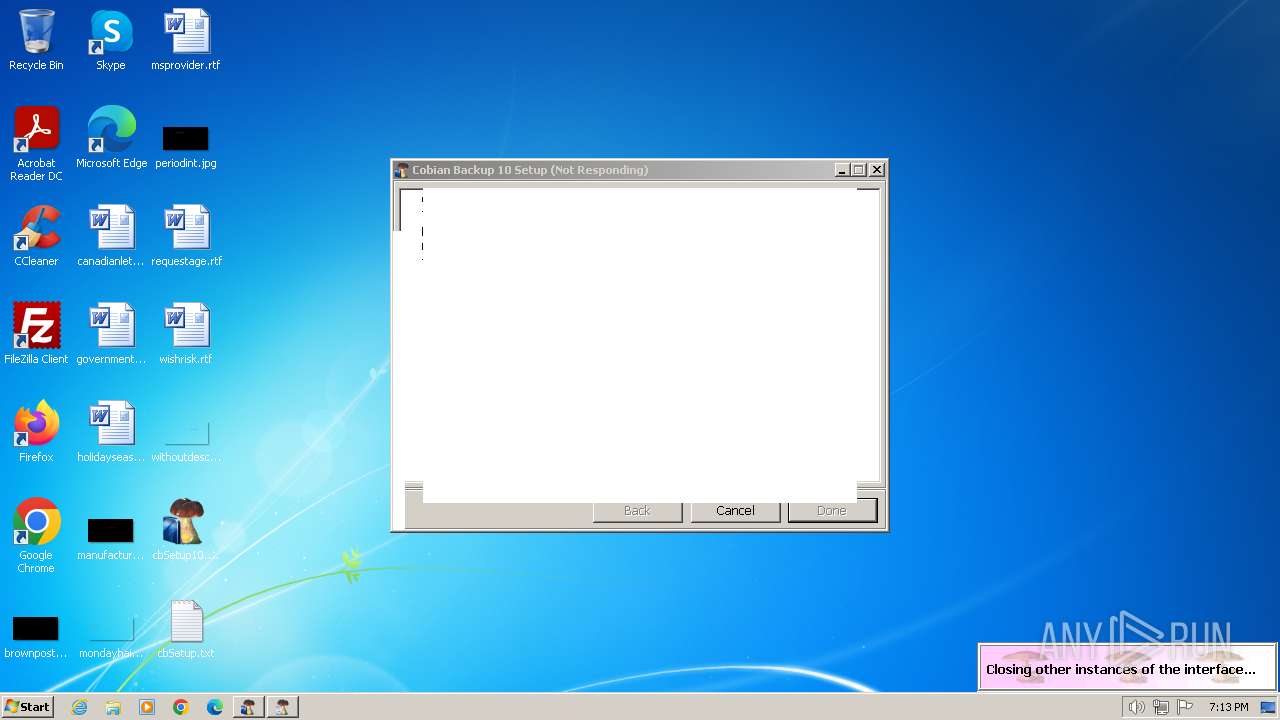The height and width of the screenshot is (720, 1280).
Task: Switch to first Cobian Backup taskbar item
Action: coord(248,707)
